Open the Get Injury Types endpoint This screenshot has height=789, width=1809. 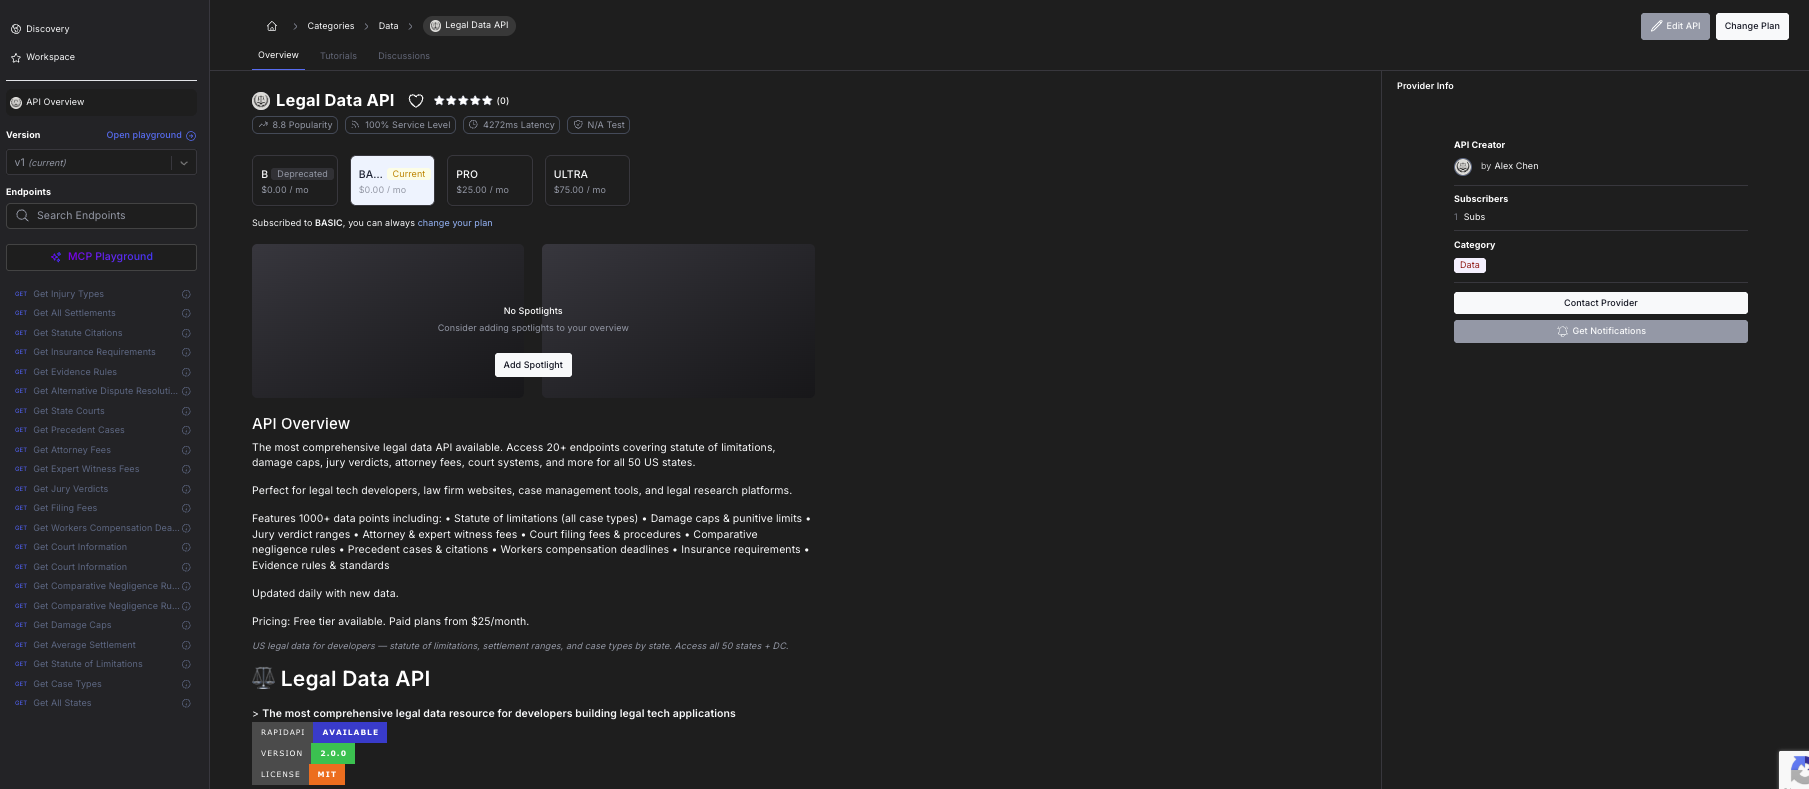(x=68, y=294)
